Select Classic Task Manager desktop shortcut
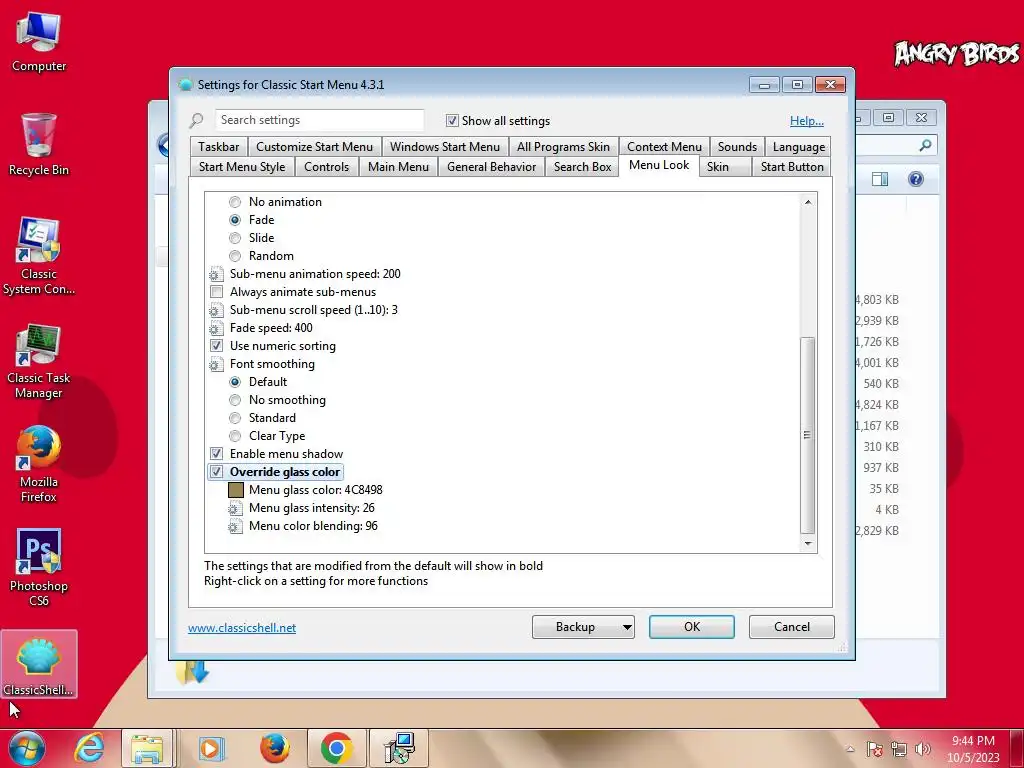 click(x=39, y=360)
